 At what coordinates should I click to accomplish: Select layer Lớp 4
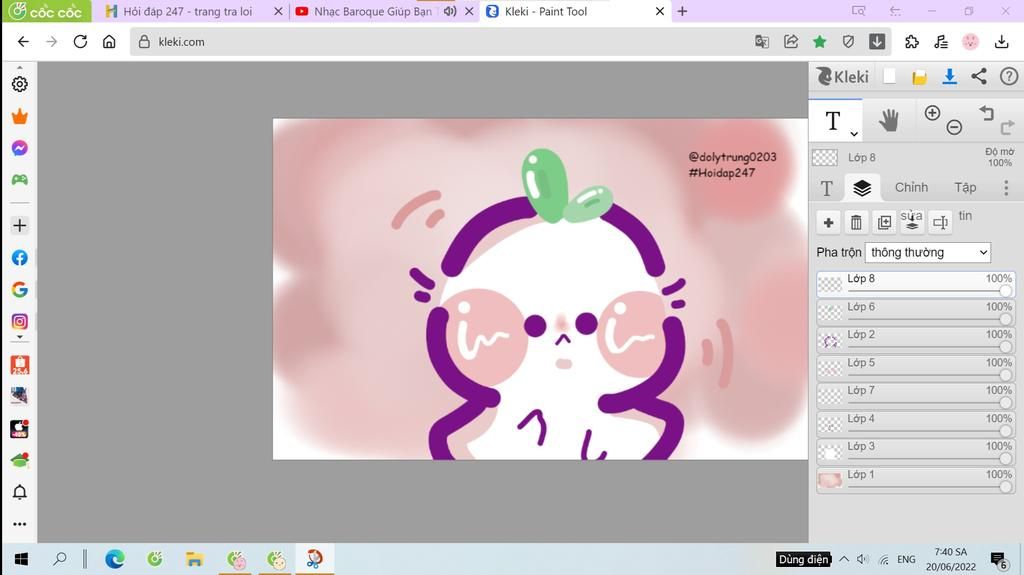[916, 425]
